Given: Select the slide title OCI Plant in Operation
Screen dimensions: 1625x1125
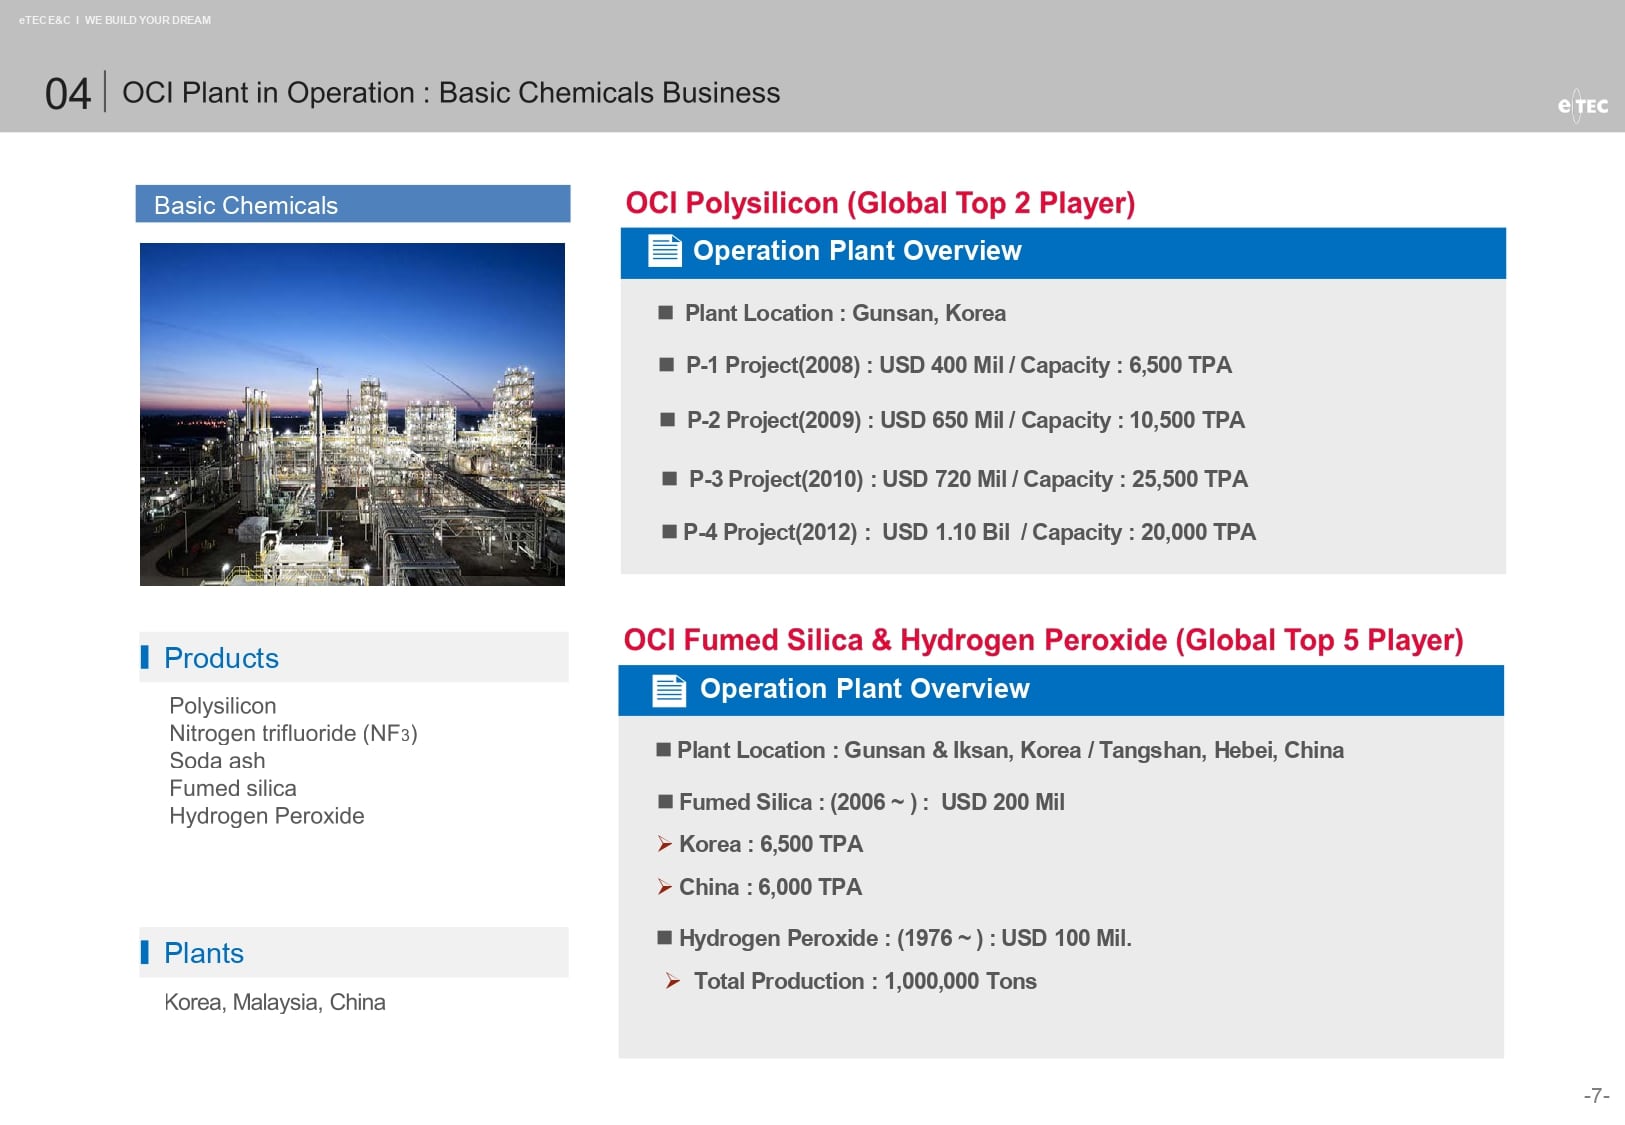Looking at the screenshot, I should pyautogui.click(x=451, y=93).
